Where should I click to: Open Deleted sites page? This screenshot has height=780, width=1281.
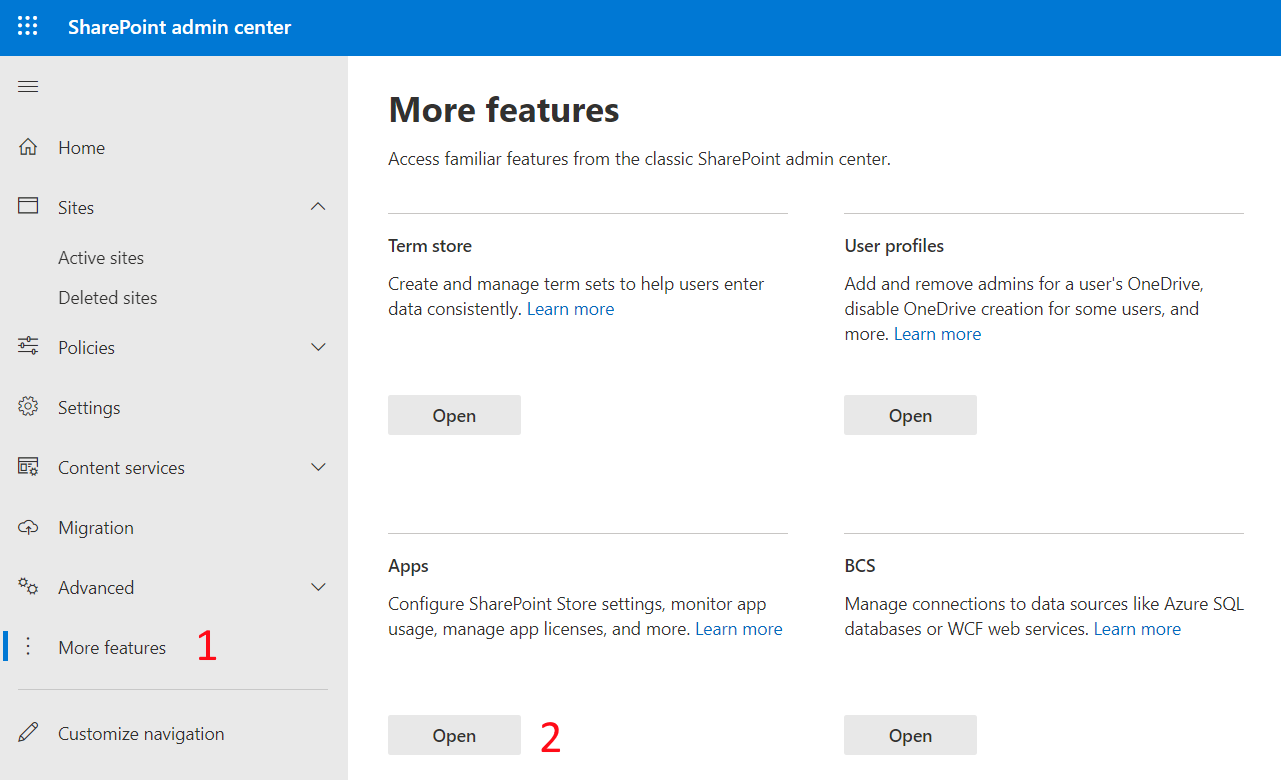coord(107,298)
